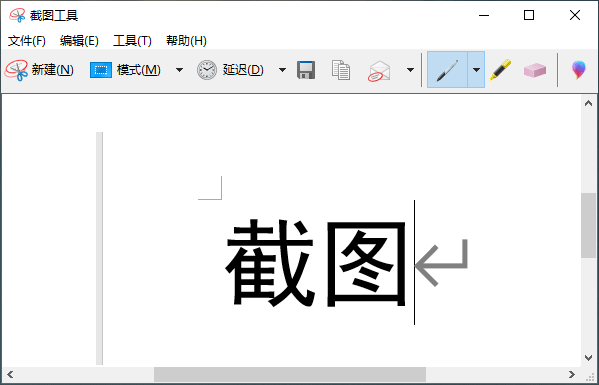This screenshot has height=385, width=599.
Task: Click the New snip scissors icon
Action: tap(16, 70)
